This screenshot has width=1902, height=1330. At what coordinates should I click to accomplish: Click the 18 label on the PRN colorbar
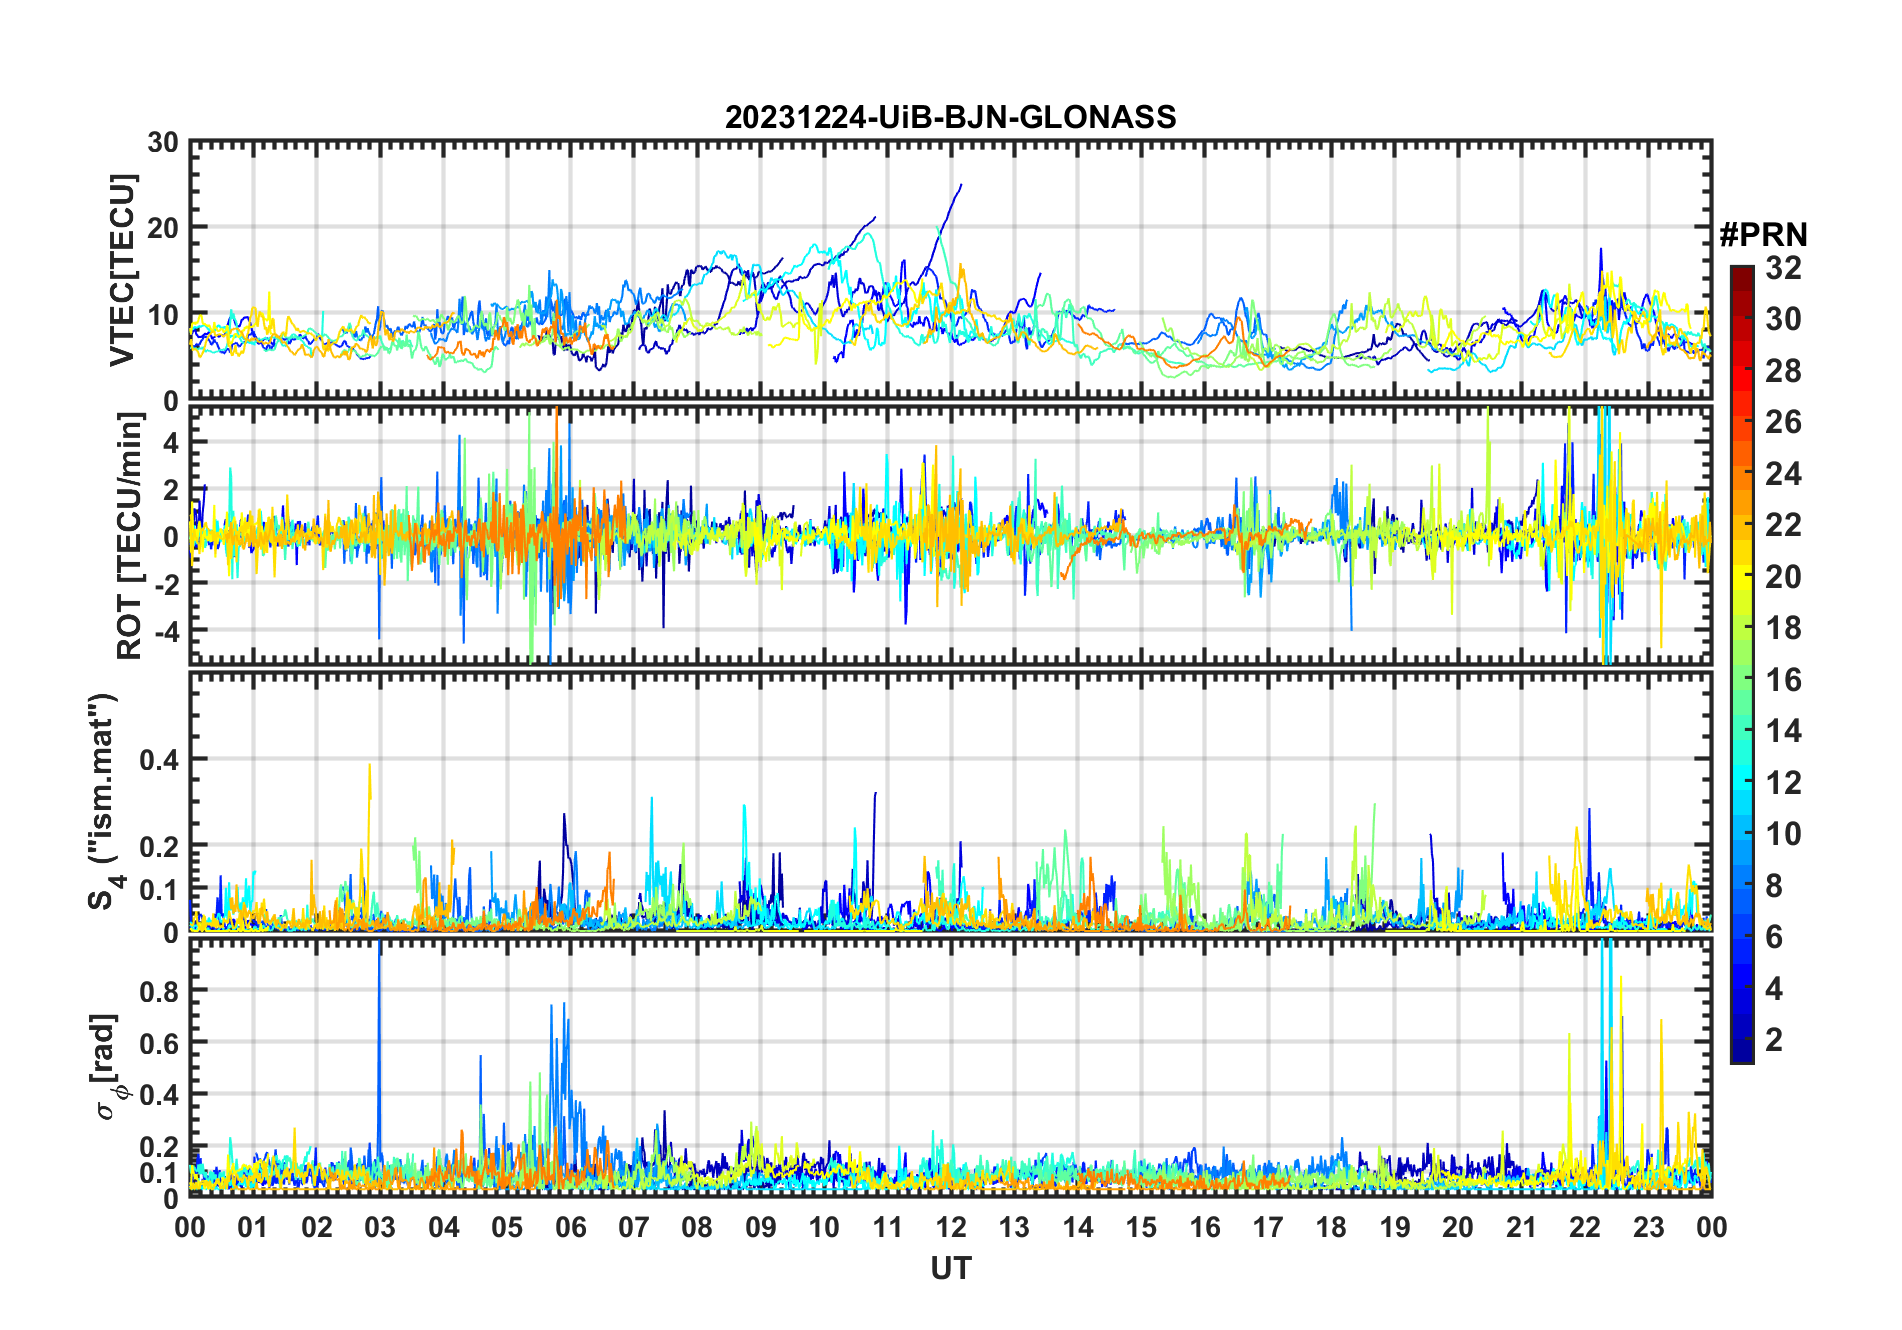(x=1783, y=628)
